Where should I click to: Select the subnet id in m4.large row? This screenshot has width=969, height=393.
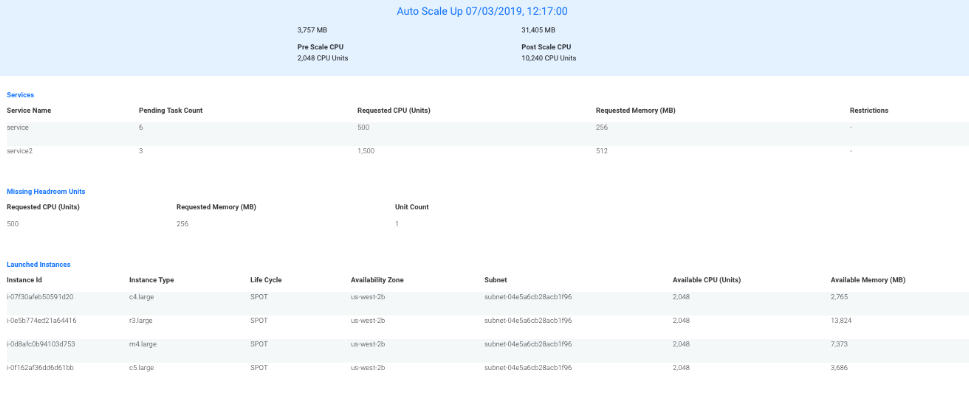click(x=528, y=344)
